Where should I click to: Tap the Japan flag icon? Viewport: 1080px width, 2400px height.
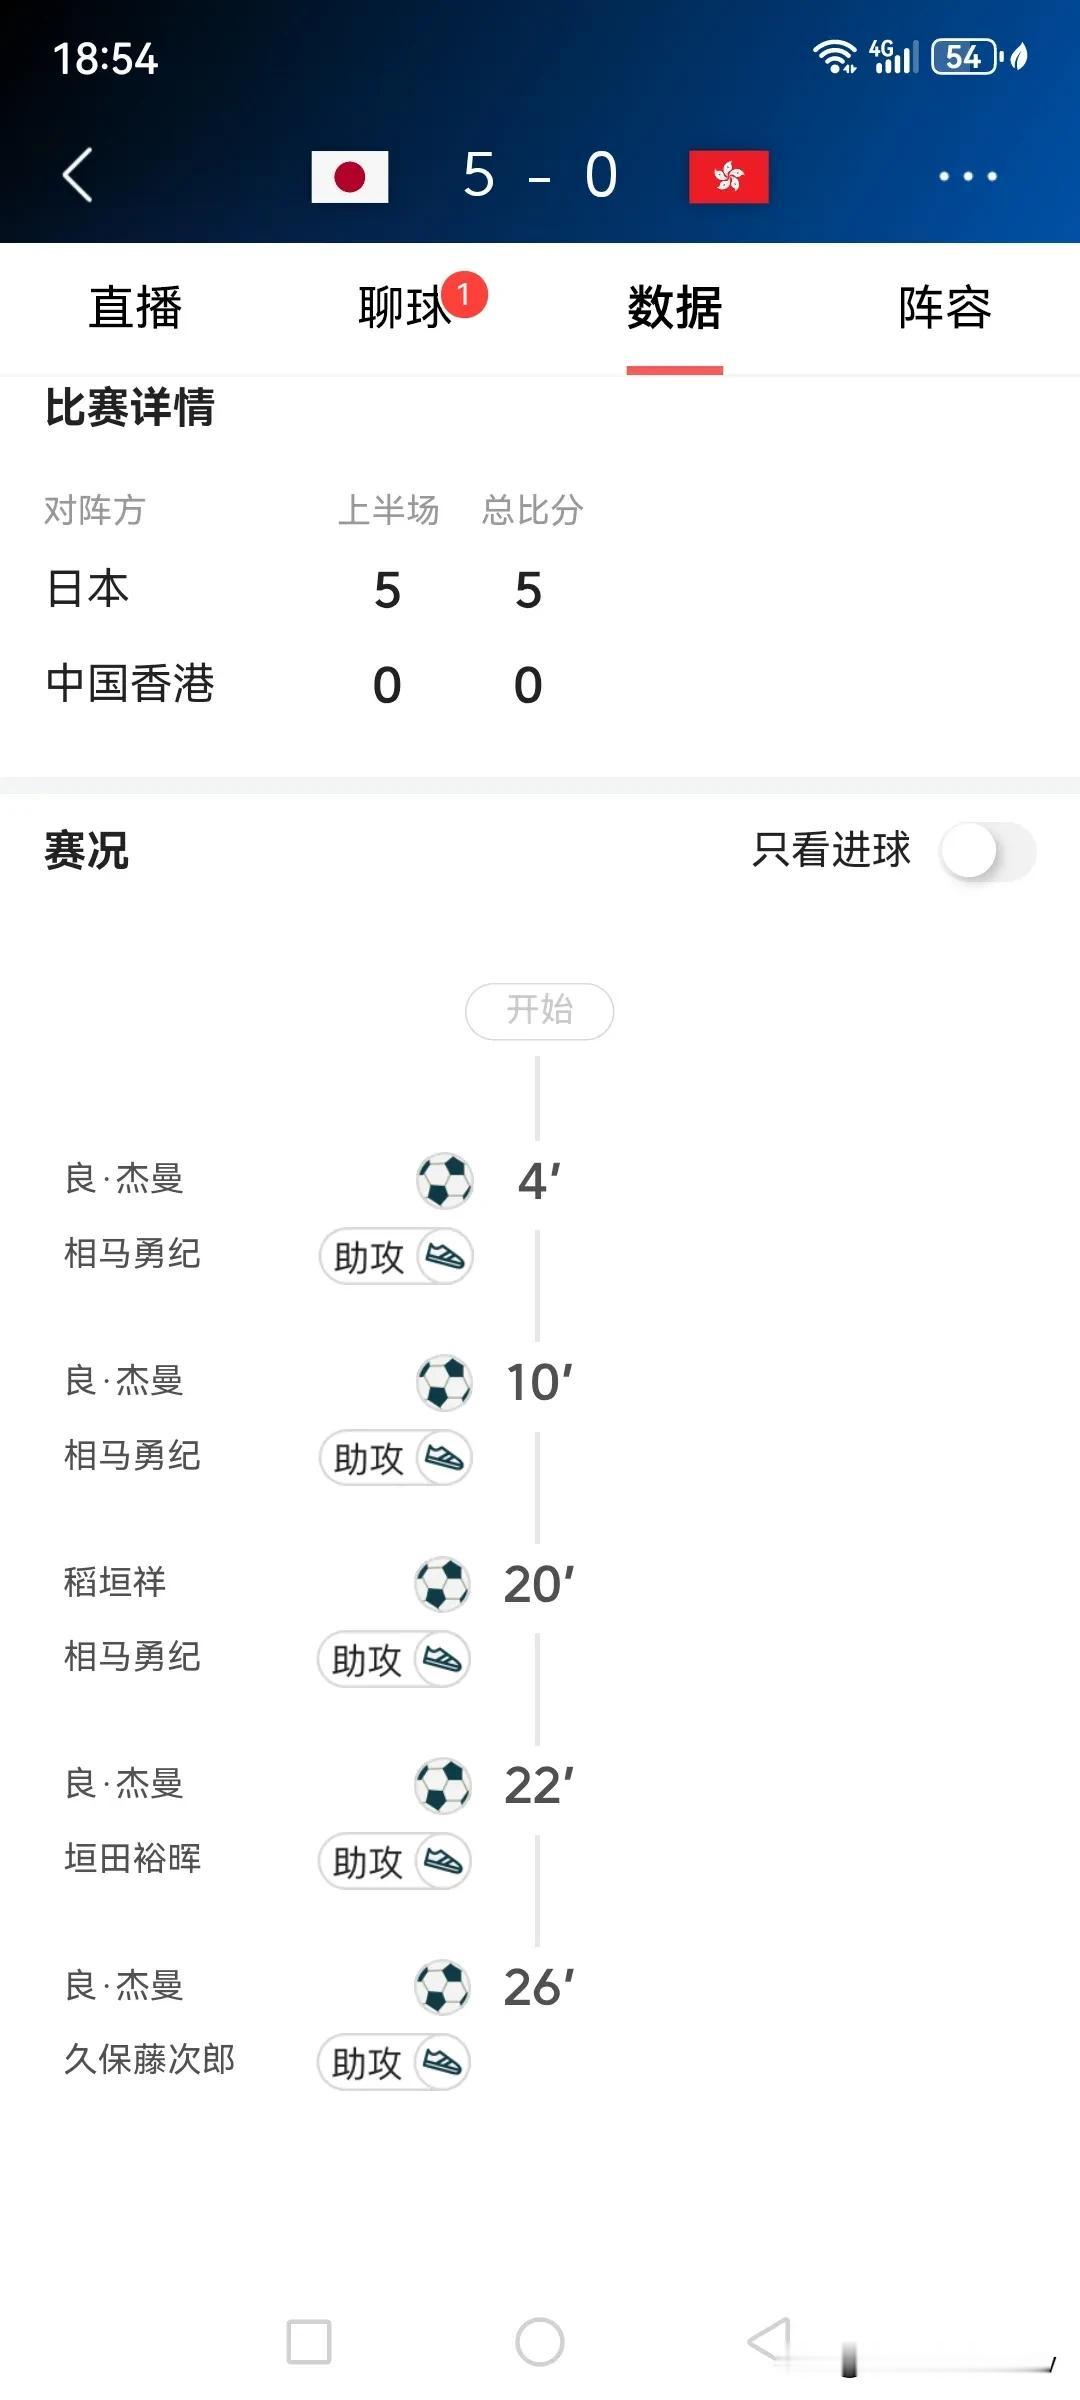(349, 177)
